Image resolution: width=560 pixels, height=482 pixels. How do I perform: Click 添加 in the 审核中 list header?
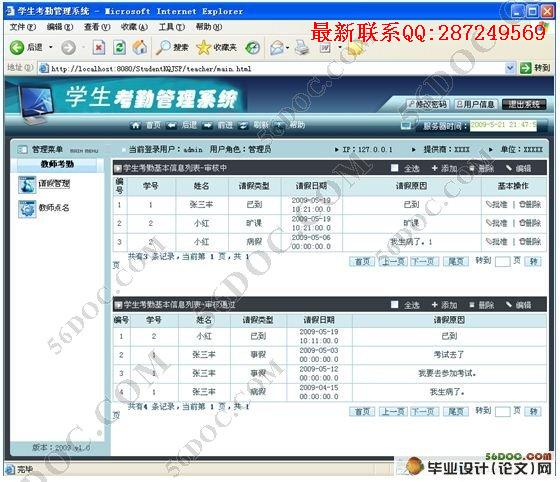(x=444, y=169)
